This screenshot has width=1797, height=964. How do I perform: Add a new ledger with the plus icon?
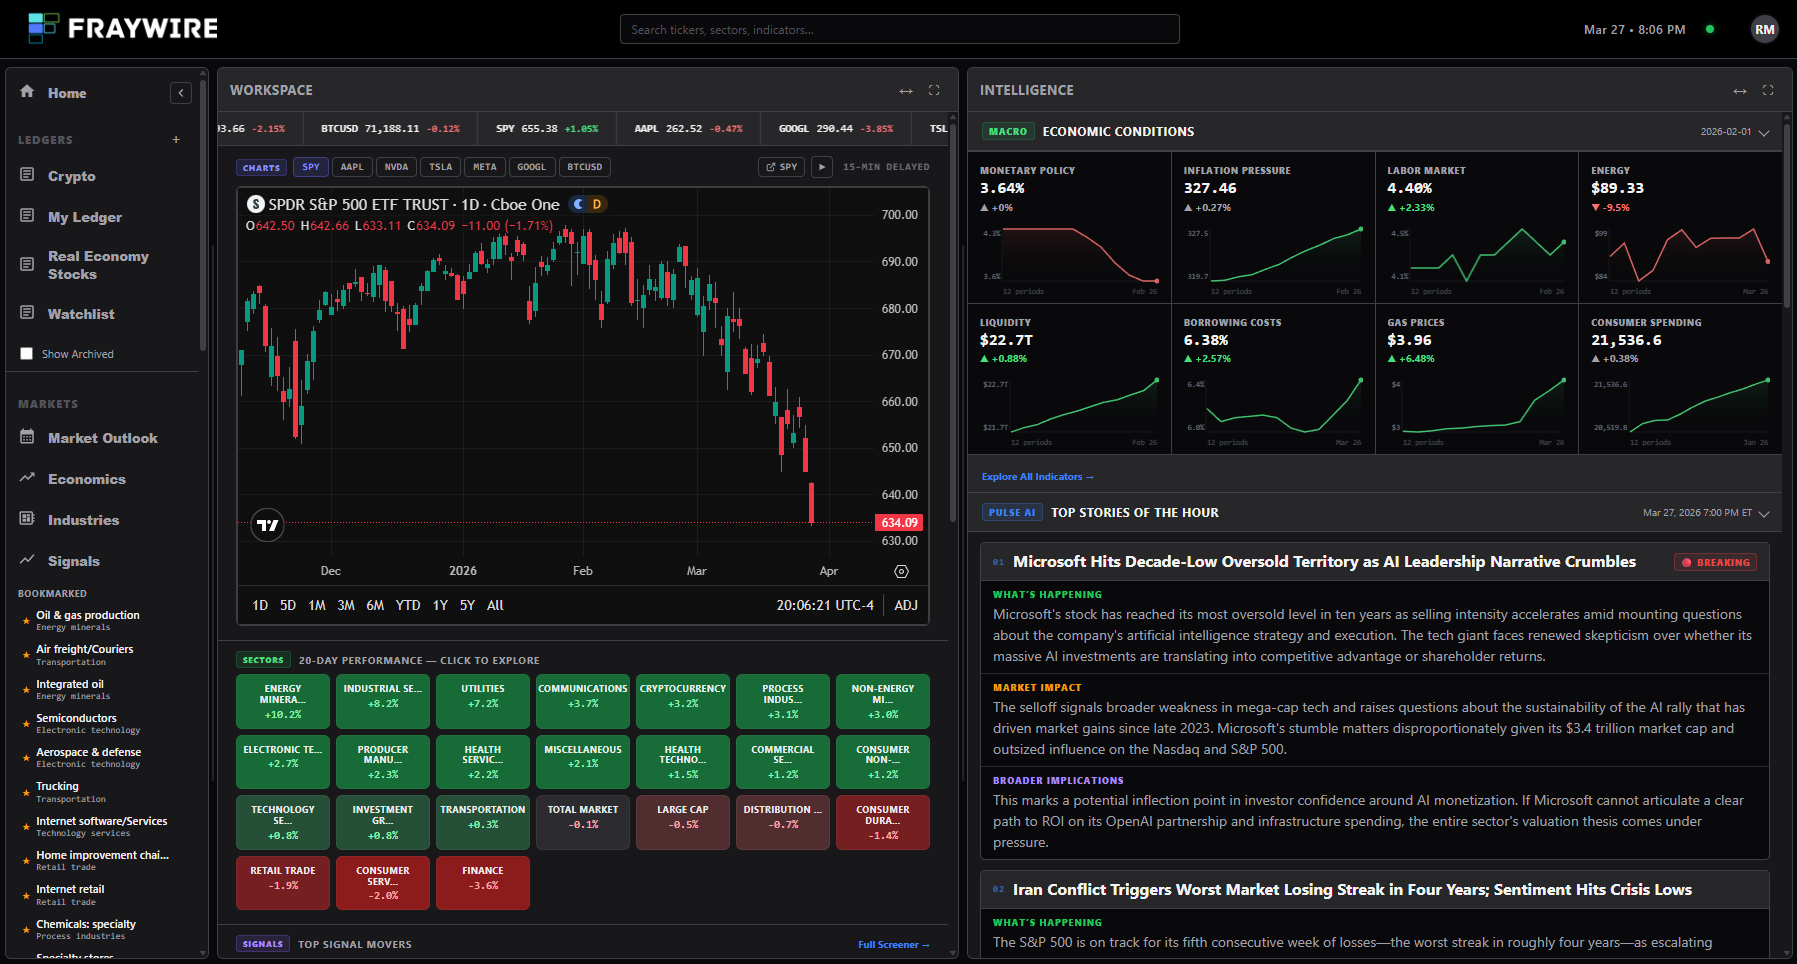[x=176, y=140]
